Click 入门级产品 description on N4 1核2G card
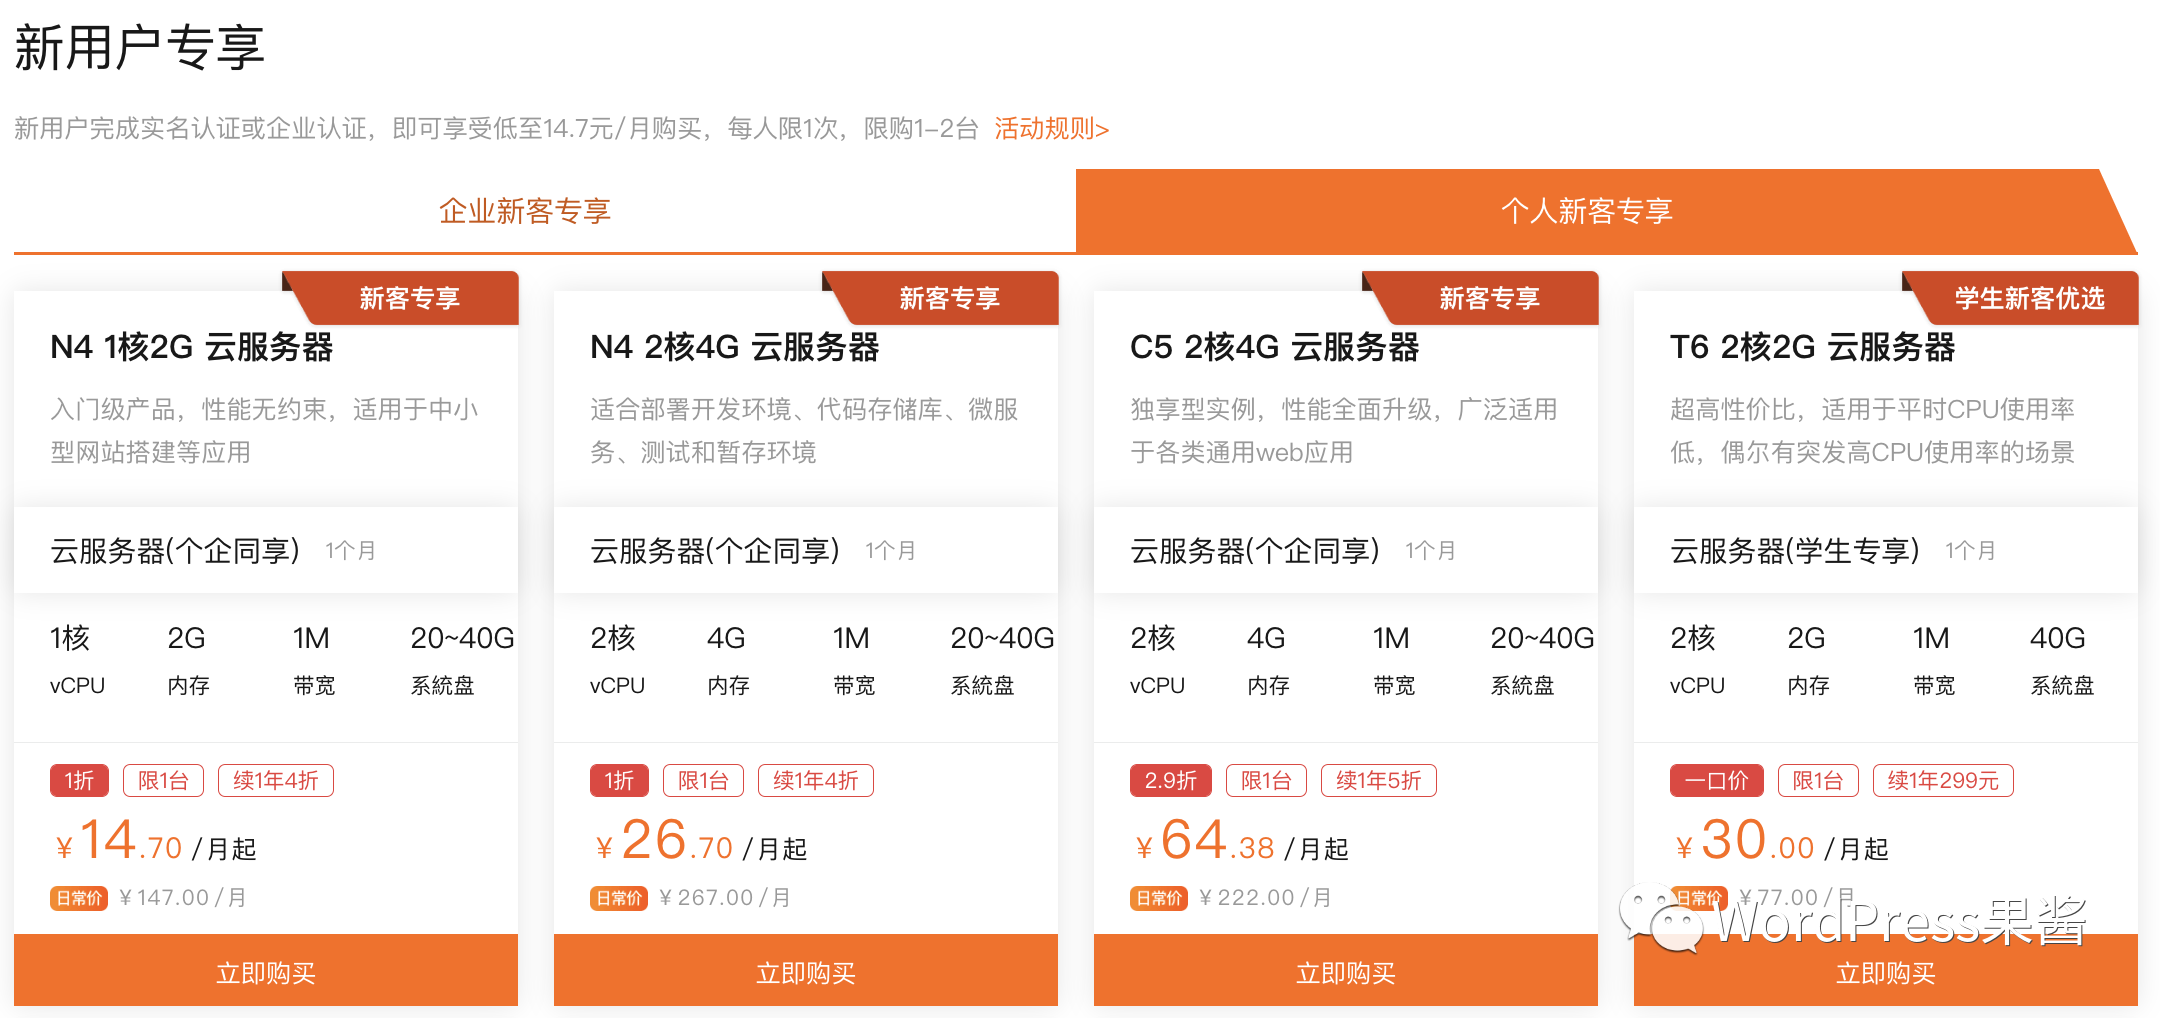 pos(264,431)
